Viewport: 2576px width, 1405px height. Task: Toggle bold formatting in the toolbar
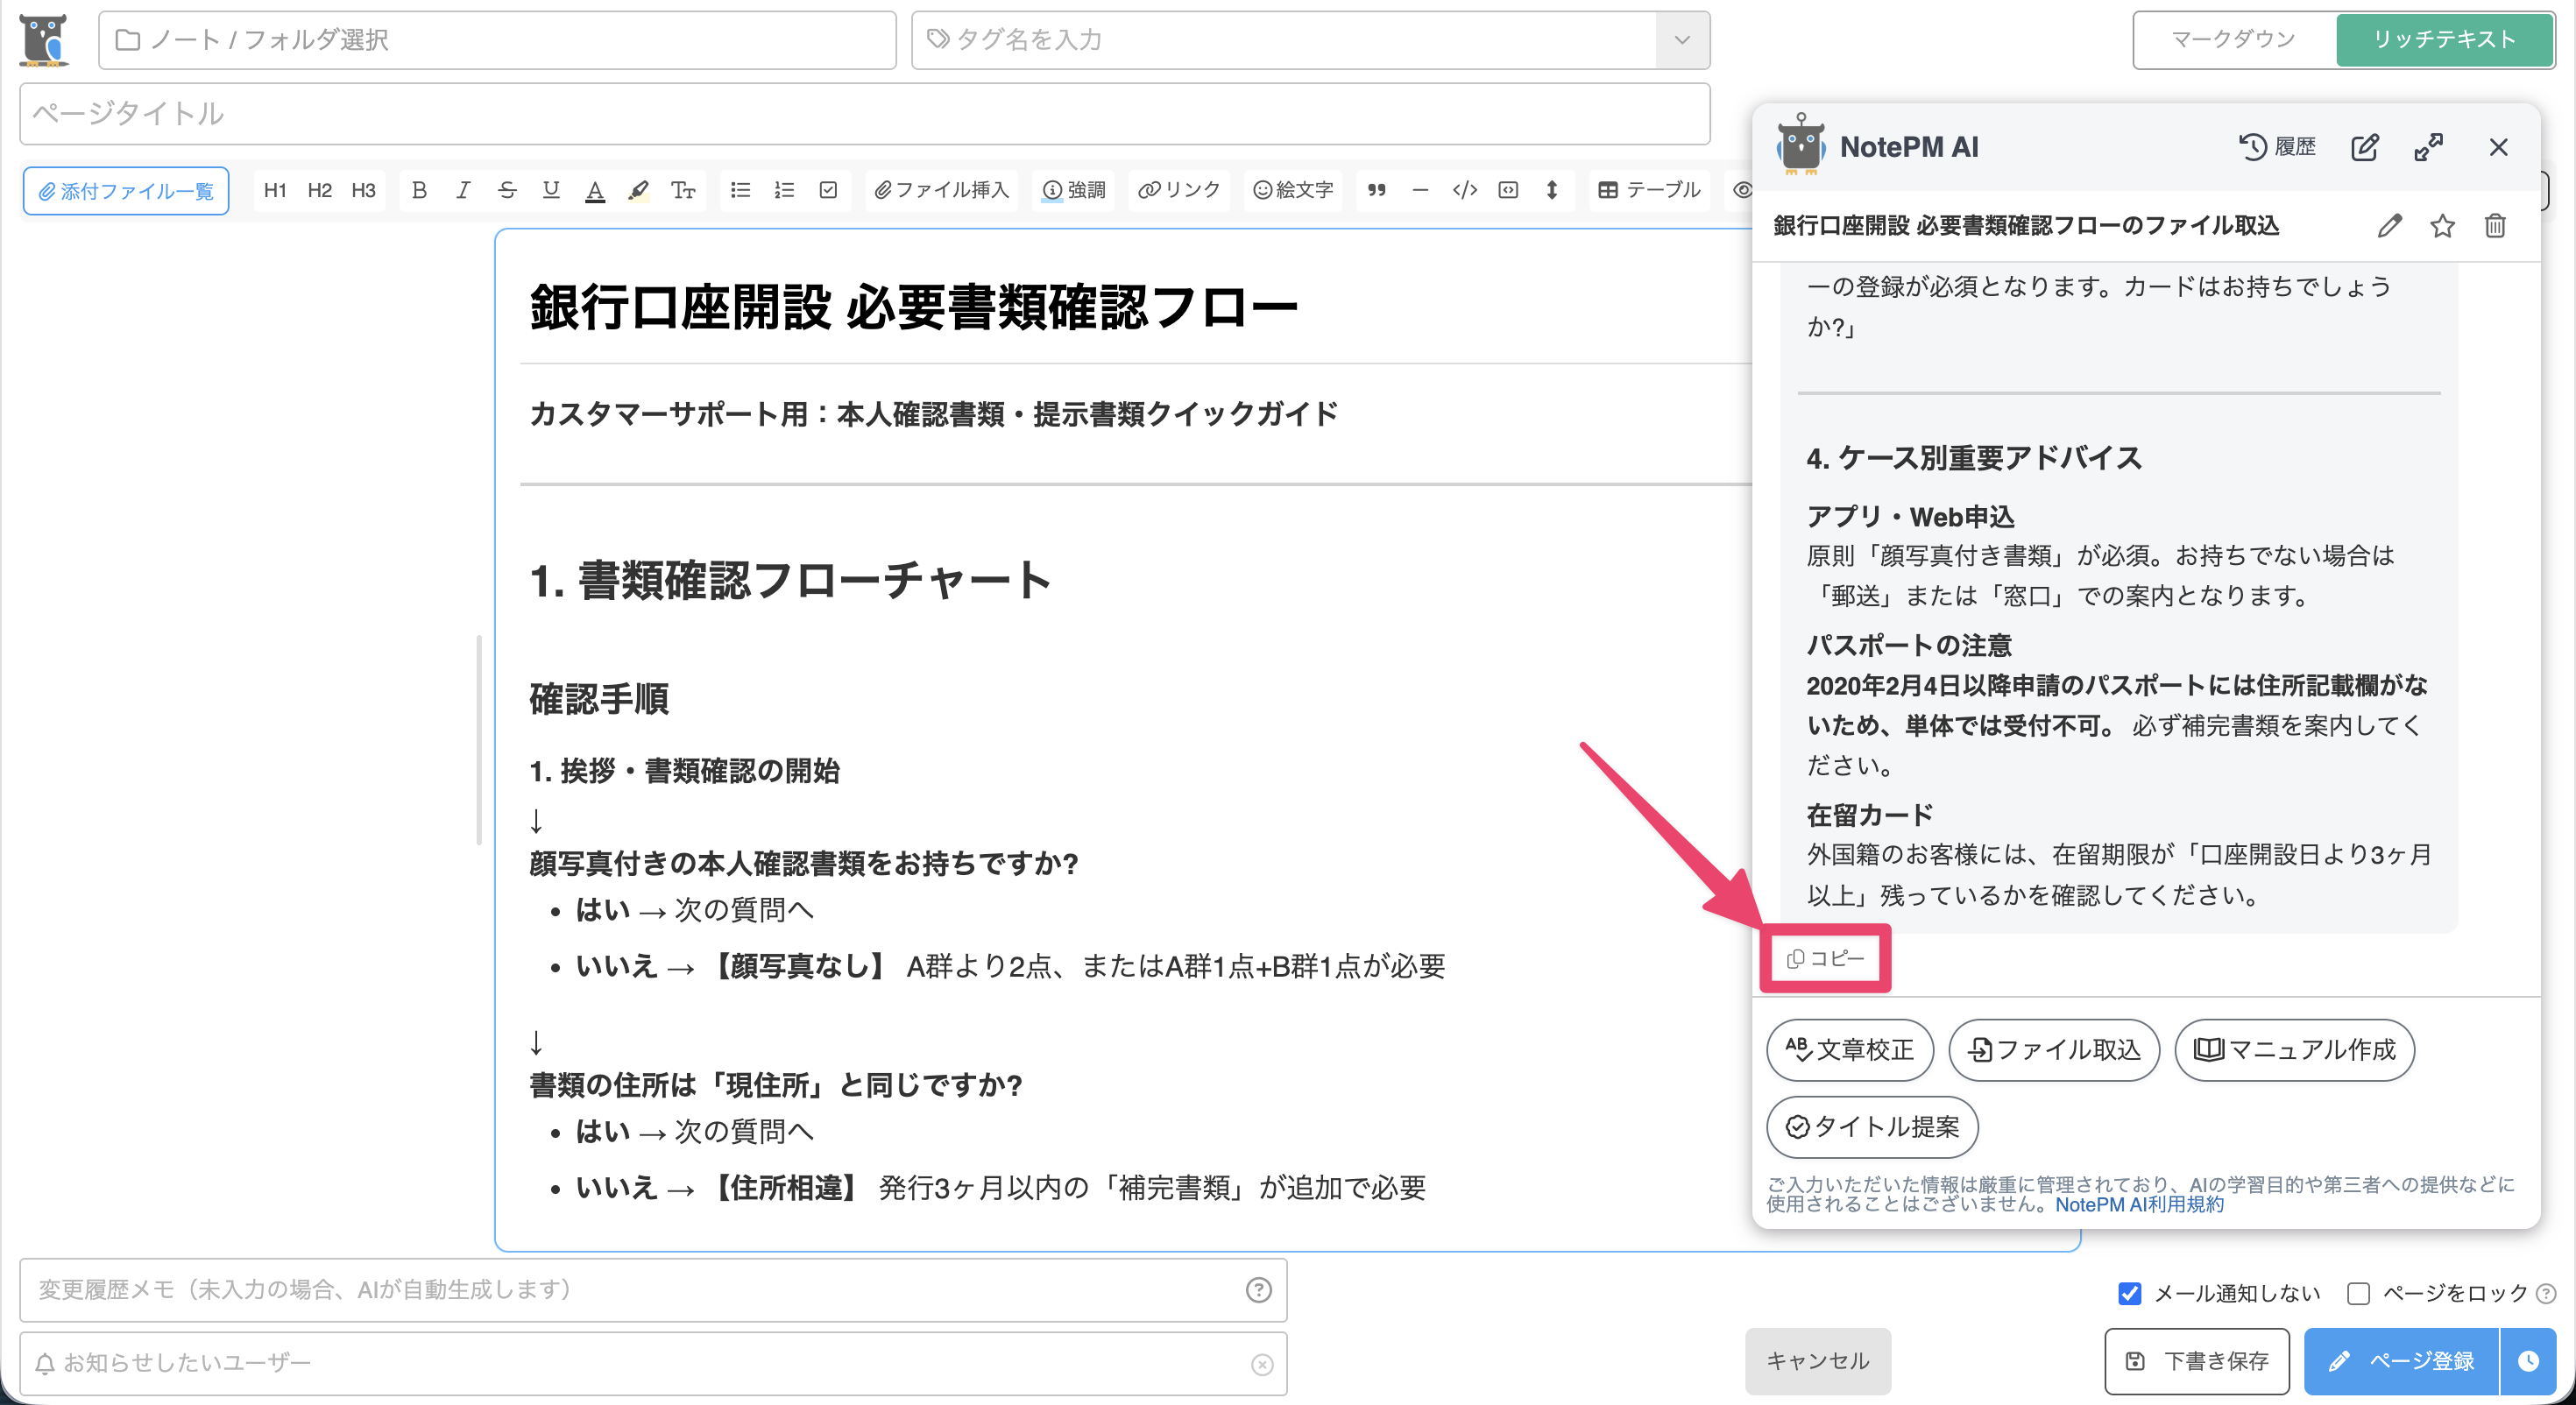419,190
